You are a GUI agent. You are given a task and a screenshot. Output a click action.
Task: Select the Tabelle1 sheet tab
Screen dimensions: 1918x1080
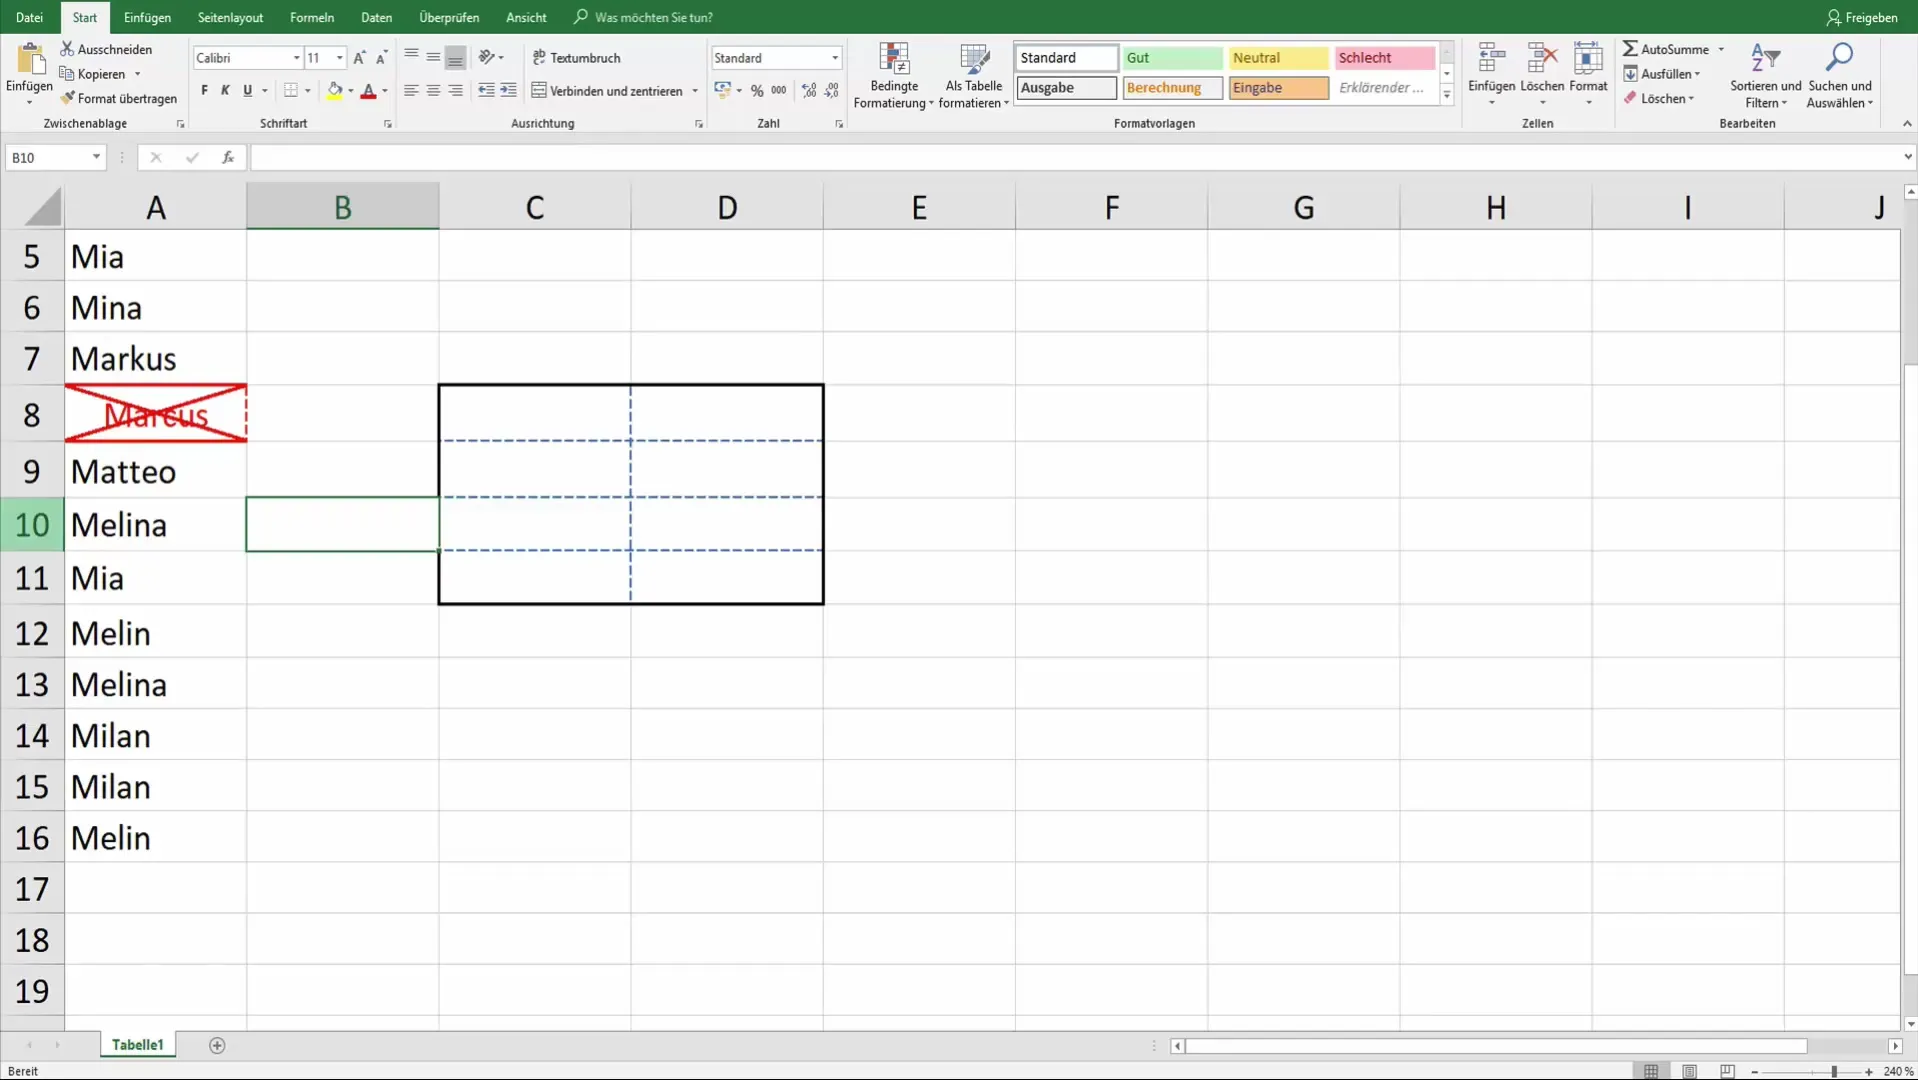point(137,1045)
